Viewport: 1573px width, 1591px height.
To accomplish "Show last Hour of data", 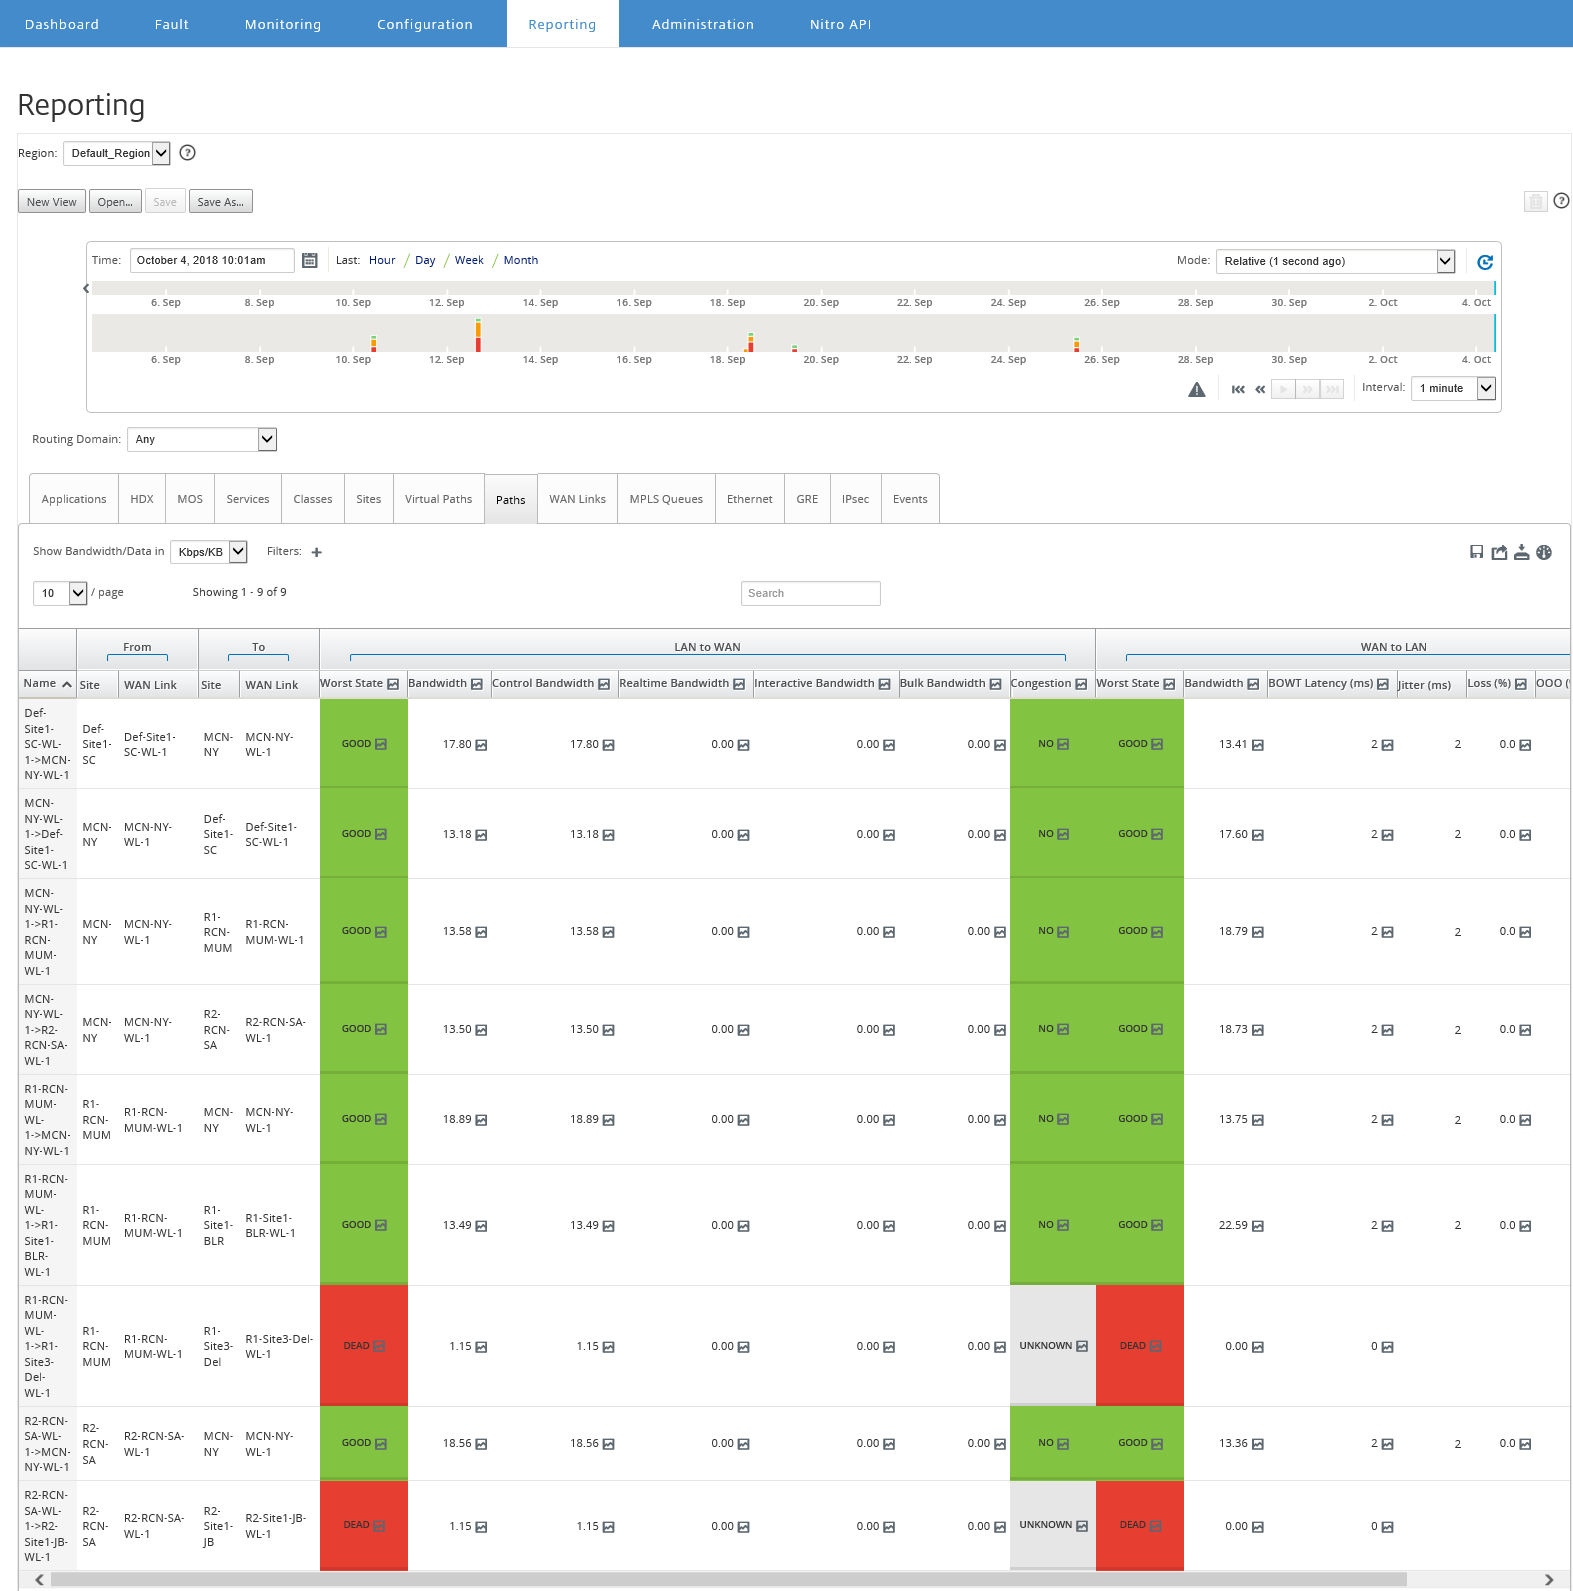I will click(382, 260).
